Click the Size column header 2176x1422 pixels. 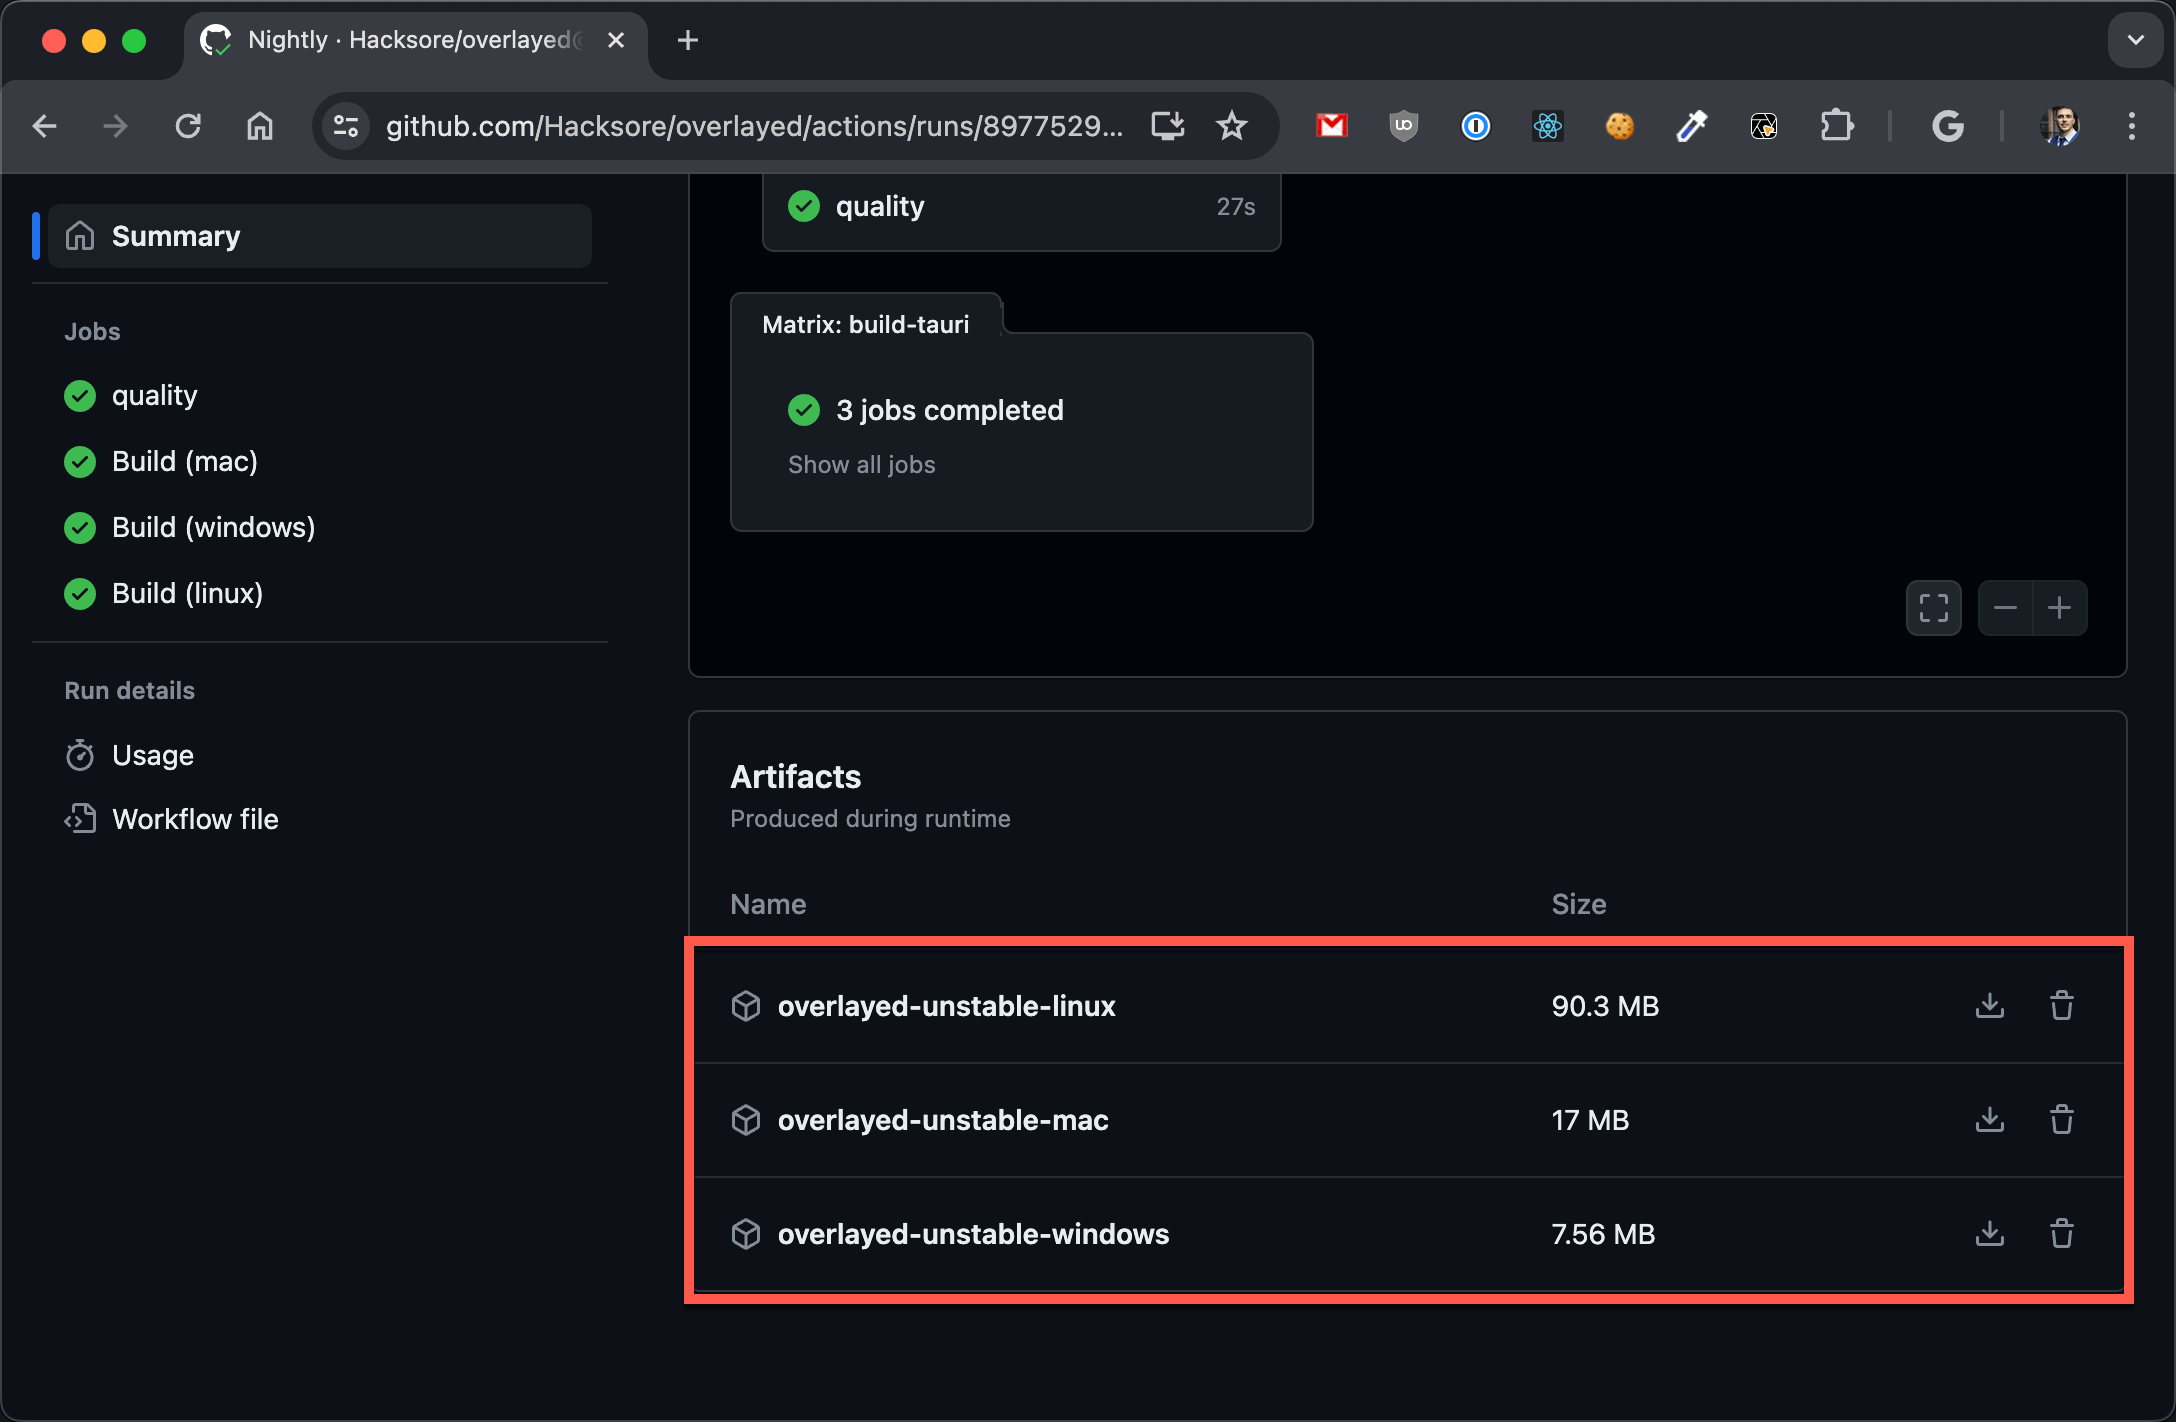click(1579, 904)
